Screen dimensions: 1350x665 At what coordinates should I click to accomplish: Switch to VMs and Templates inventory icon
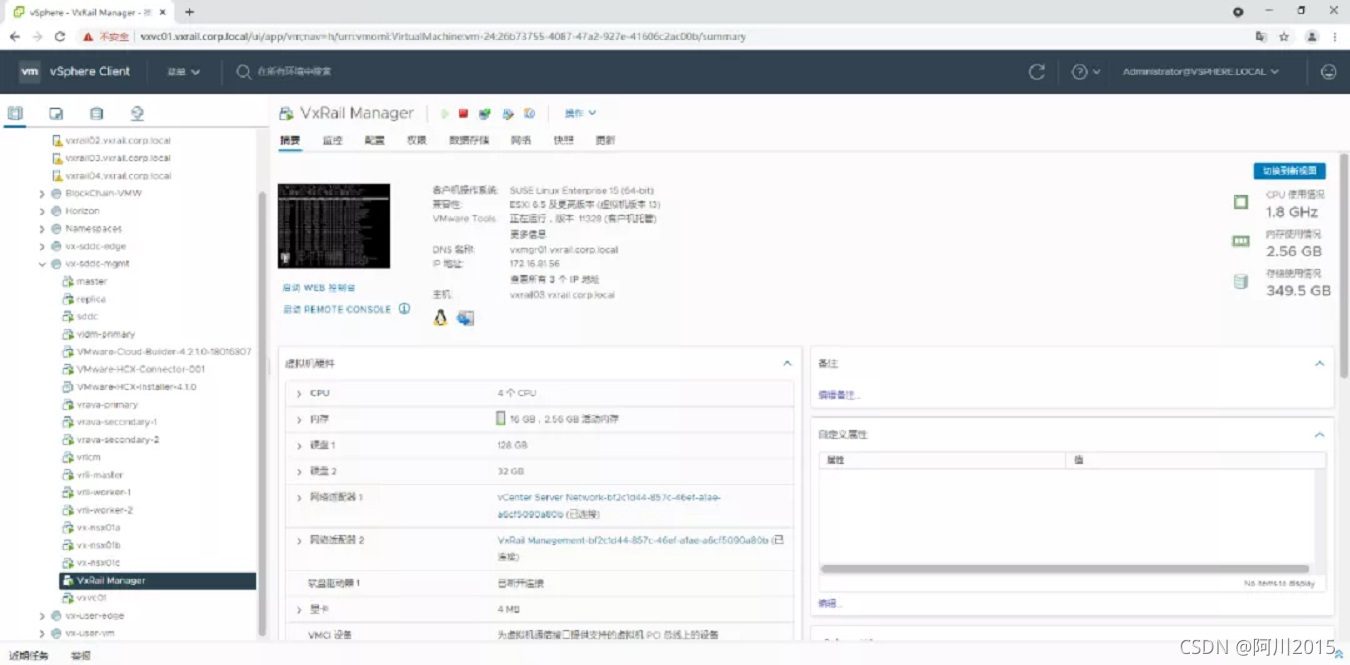[56, 114]
